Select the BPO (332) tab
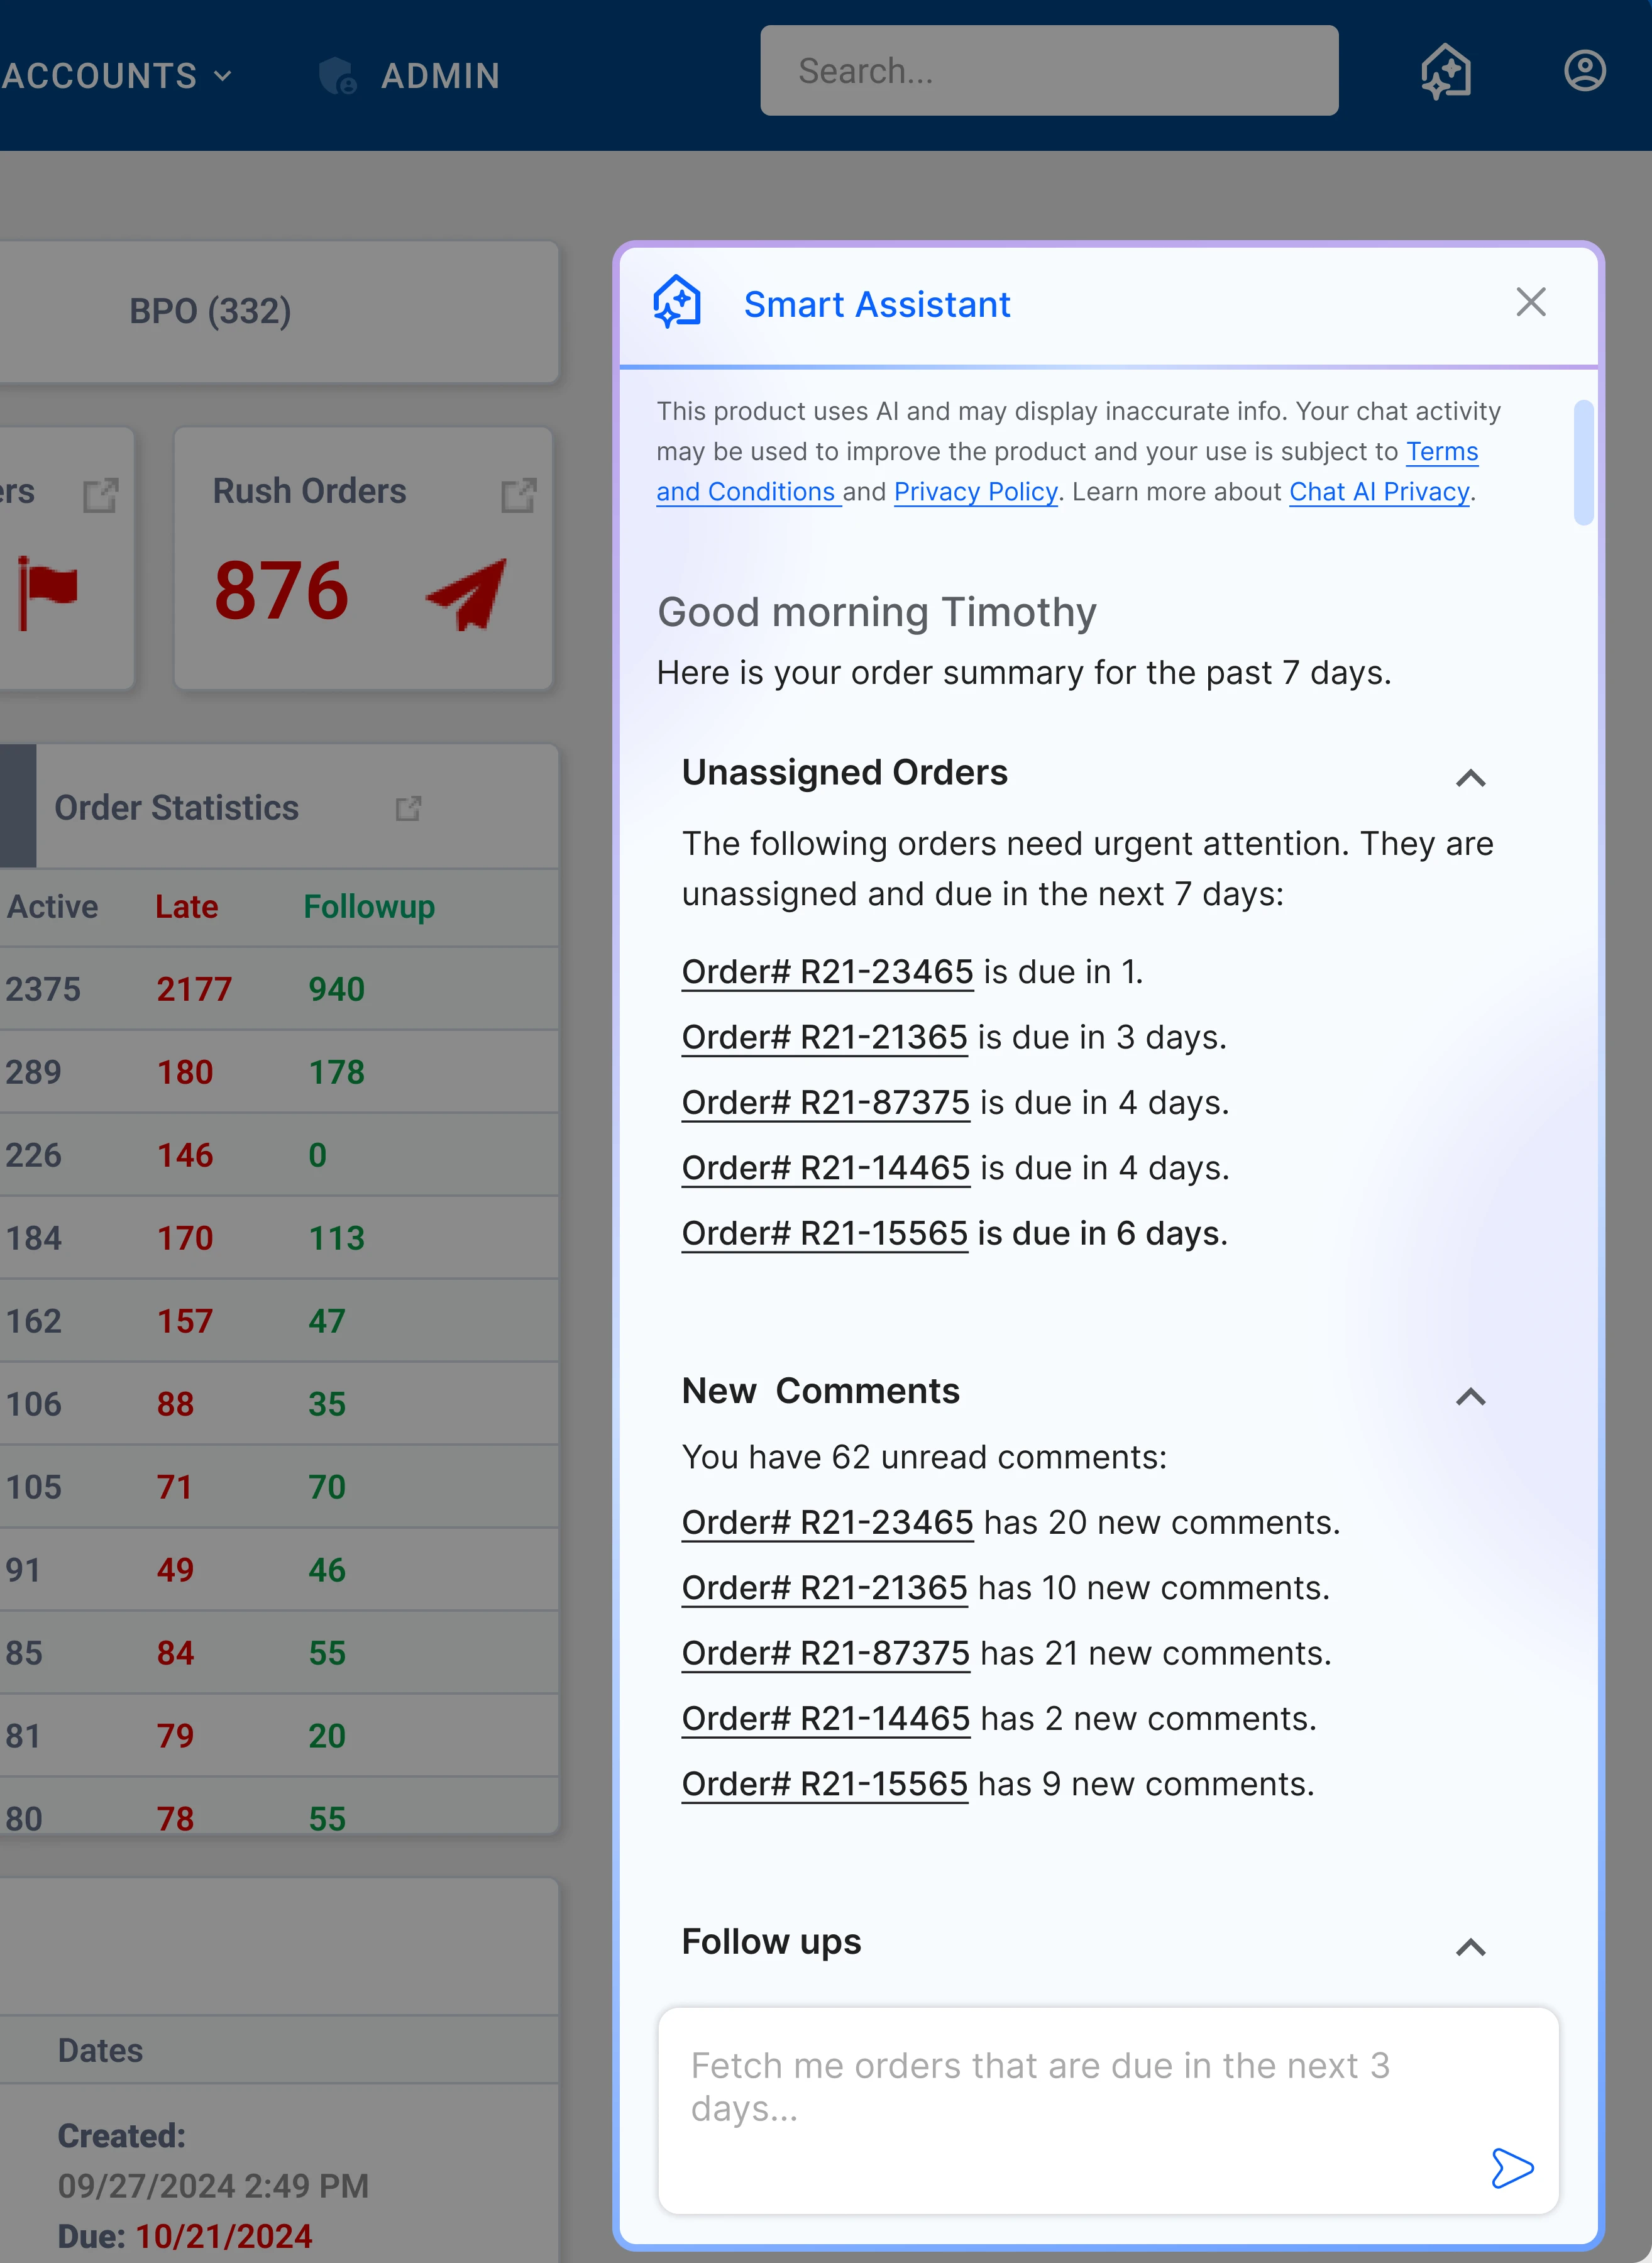 tap(210, 311)
